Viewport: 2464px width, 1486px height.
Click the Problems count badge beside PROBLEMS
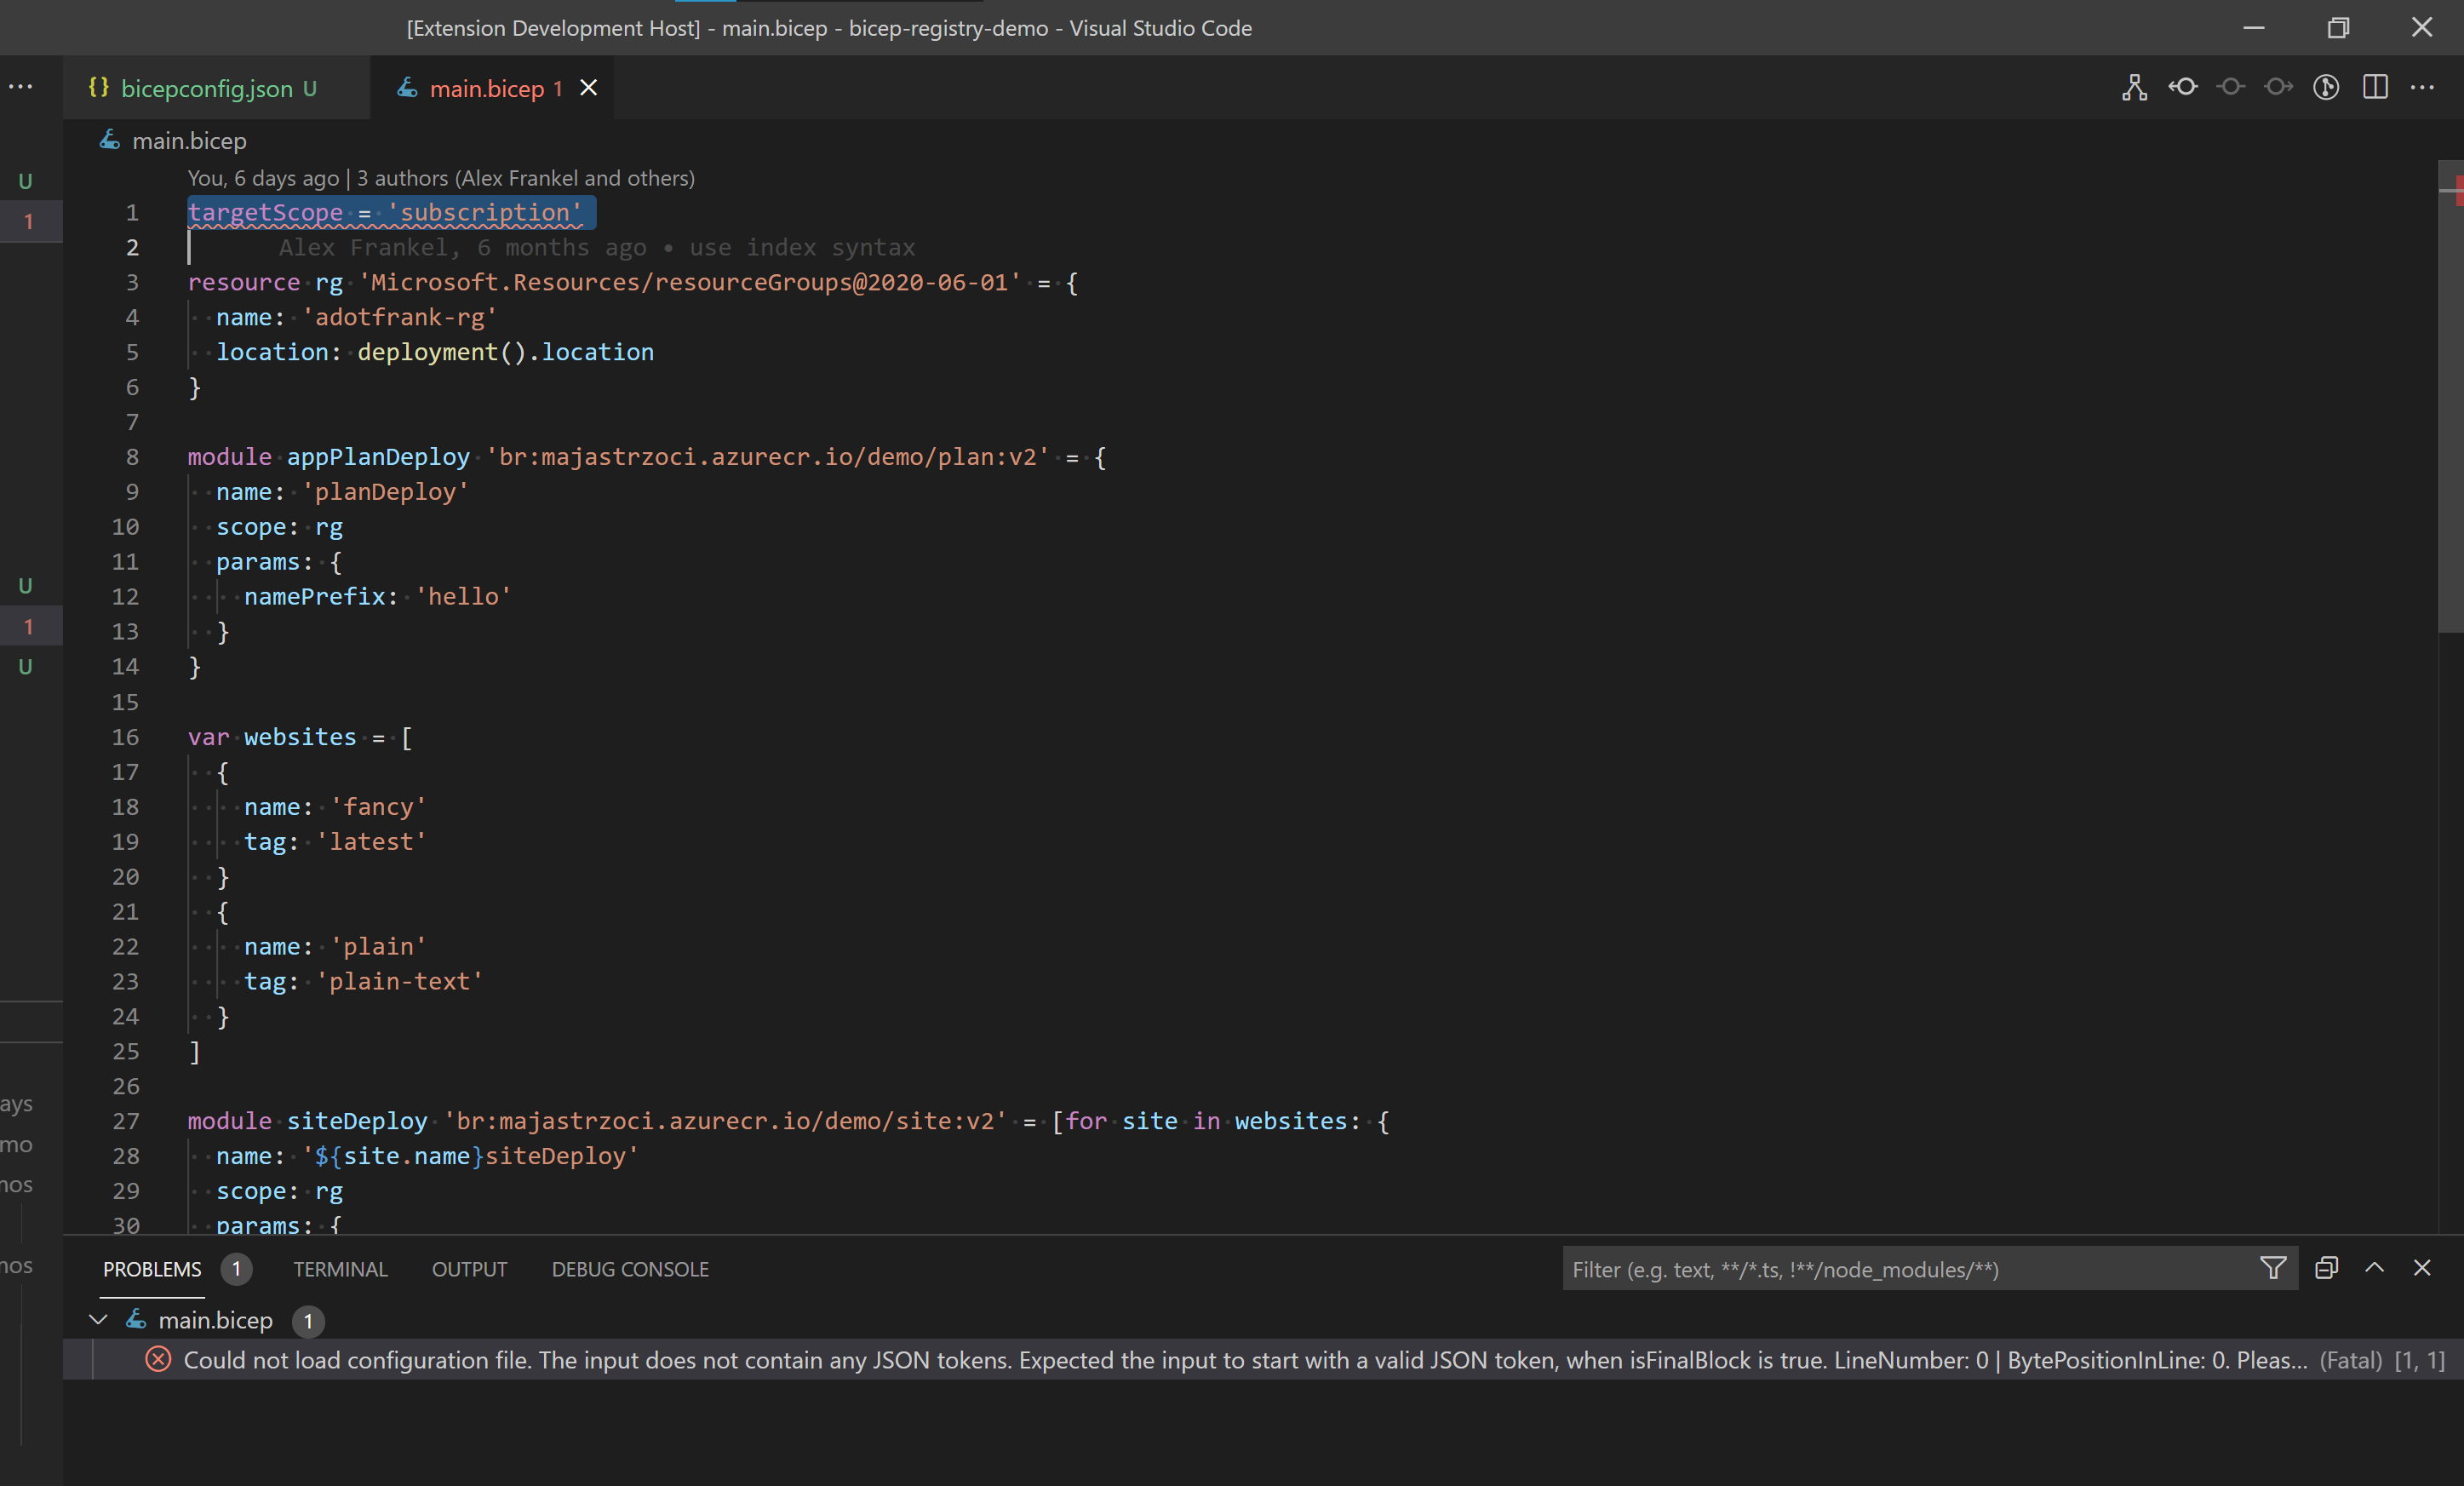coord(236,1269)
